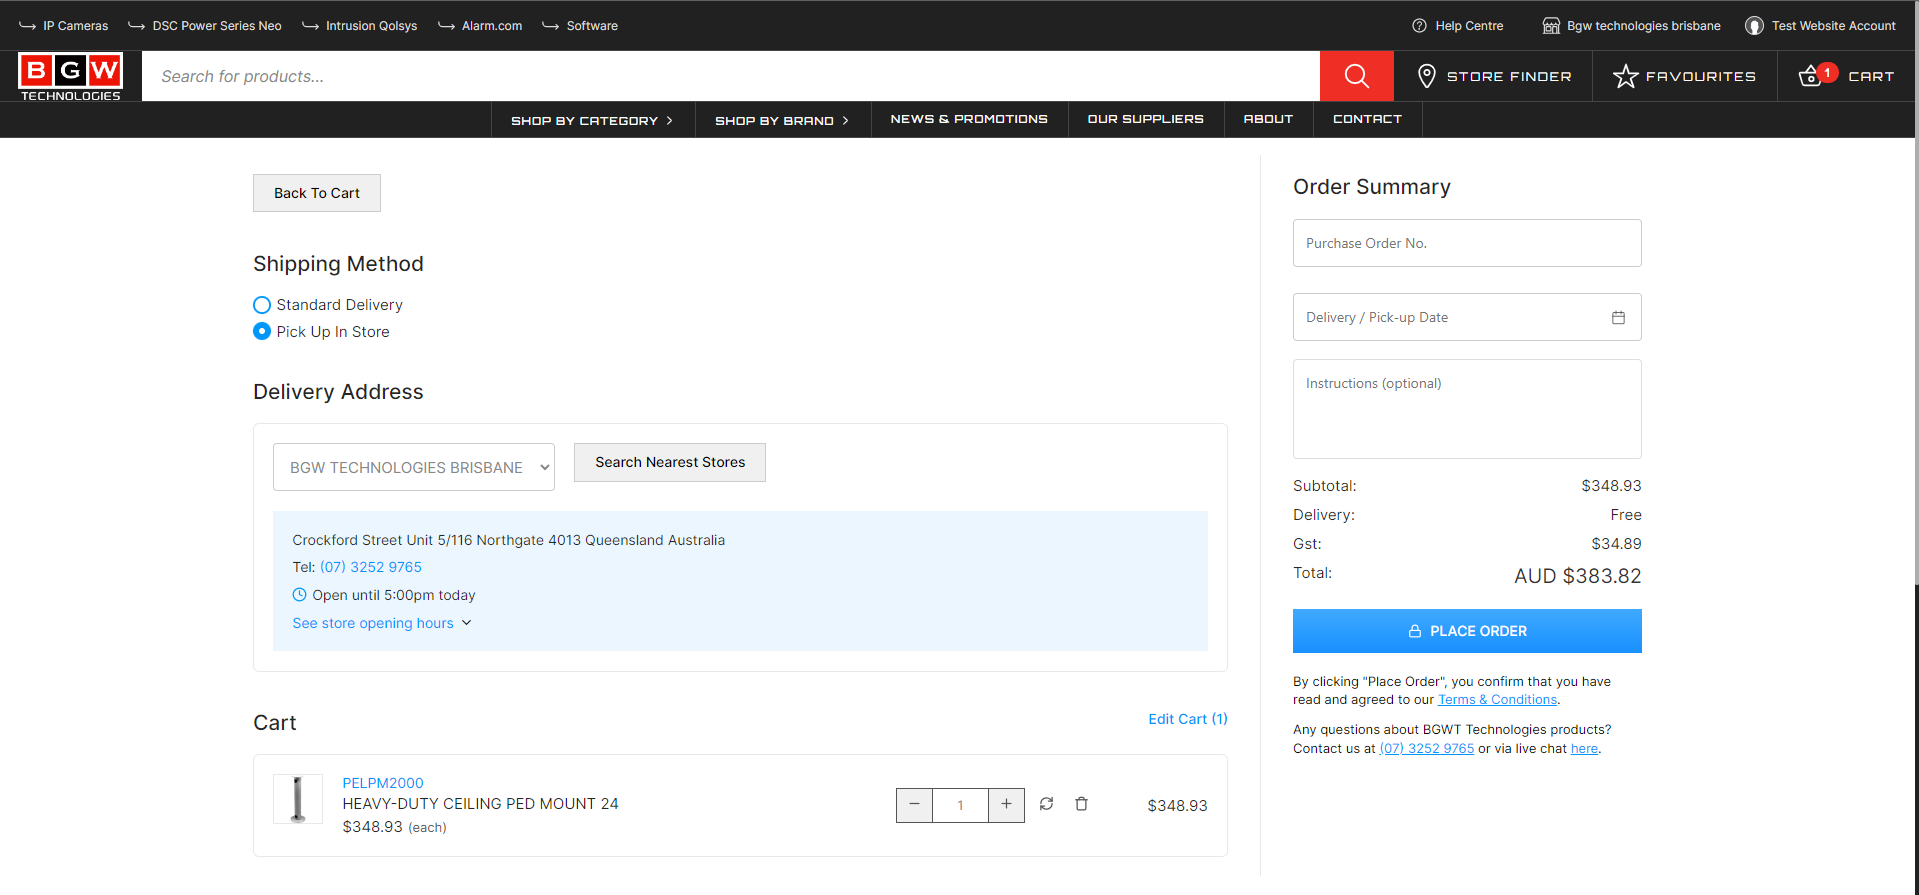Viewport: 1919px width, 895px height.
Task: Focus the Delivery / Pick-up Date field
Action: click(x=1467, y=317)
